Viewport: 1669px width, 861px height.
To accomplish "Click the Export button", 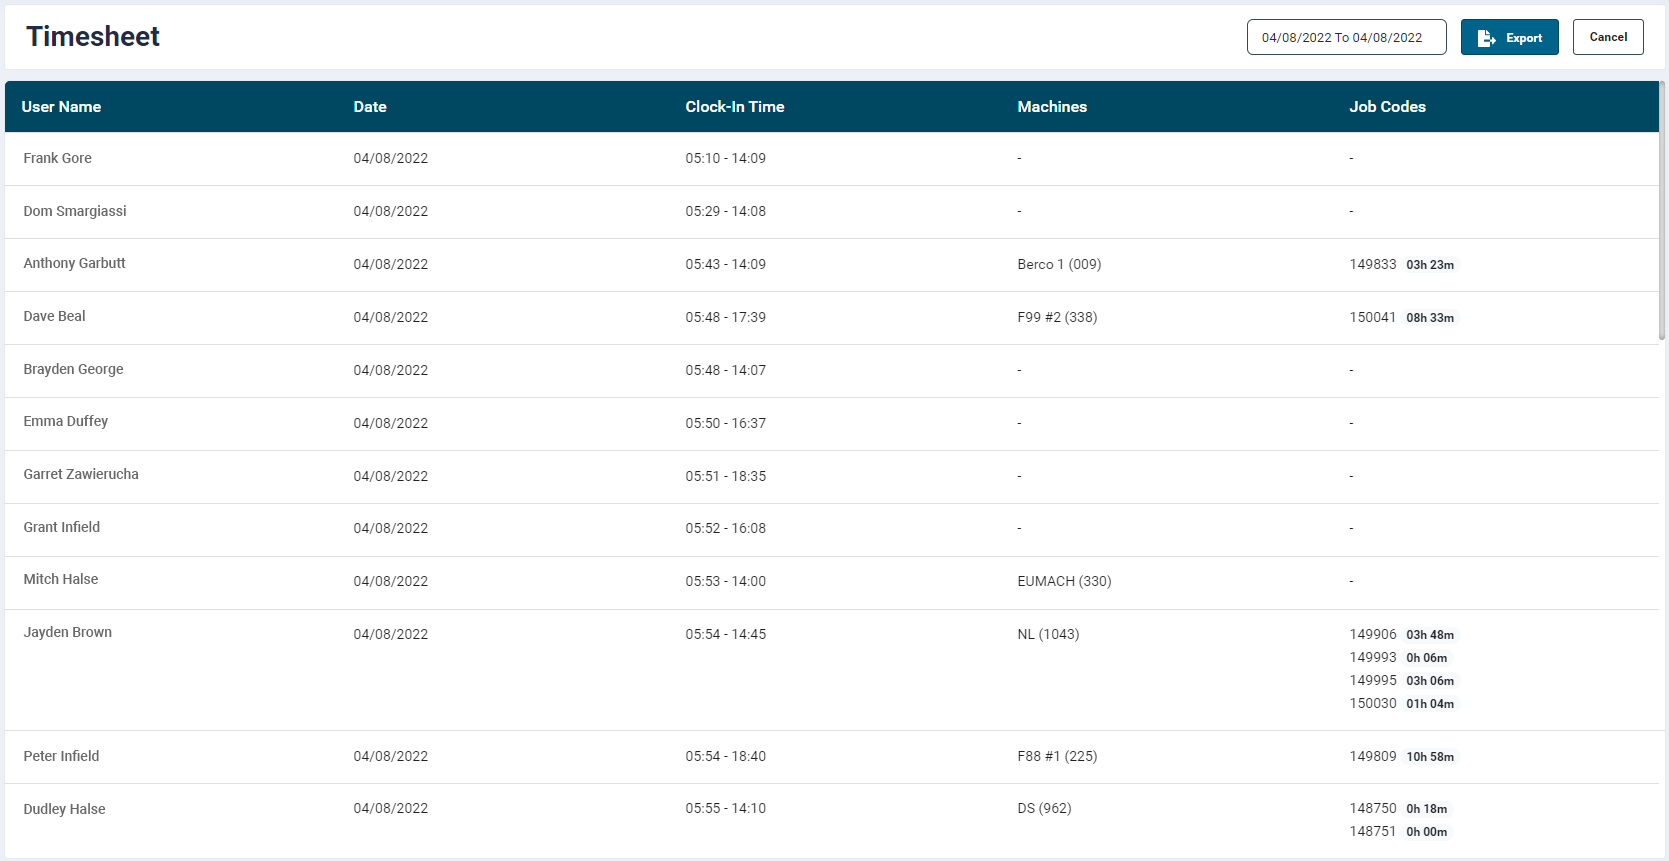I will [1509, 38].
